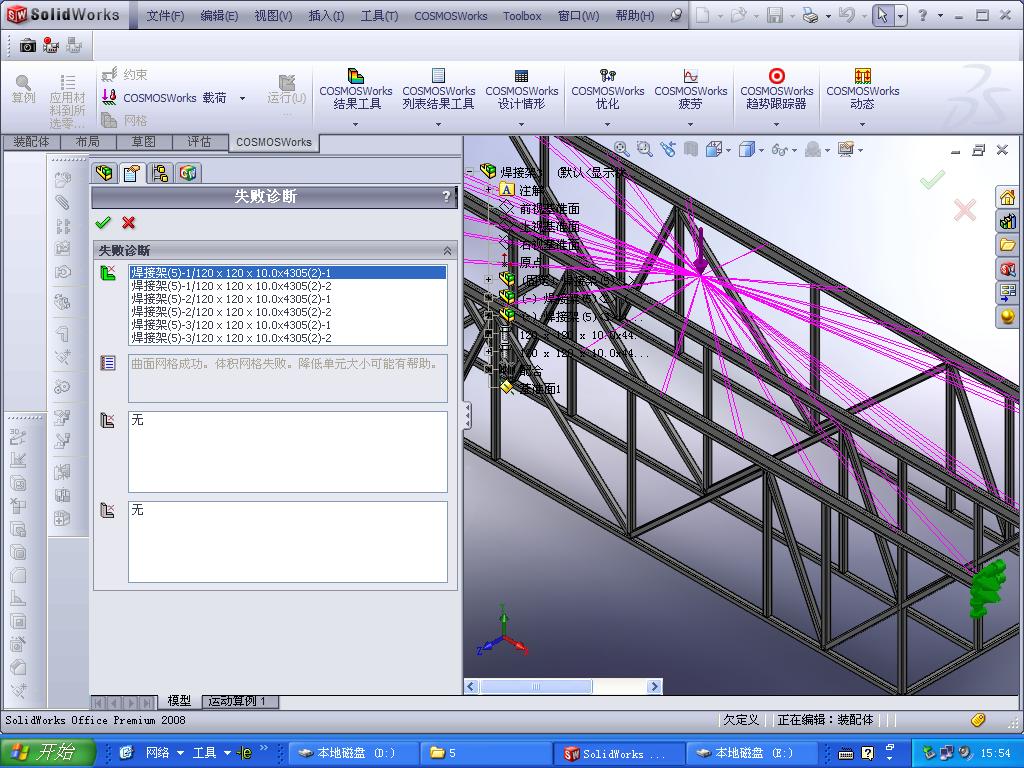Click the SolidWorks Resources home icon
The height and width of the screenshot is (768, 1024).
[1008, 197]
